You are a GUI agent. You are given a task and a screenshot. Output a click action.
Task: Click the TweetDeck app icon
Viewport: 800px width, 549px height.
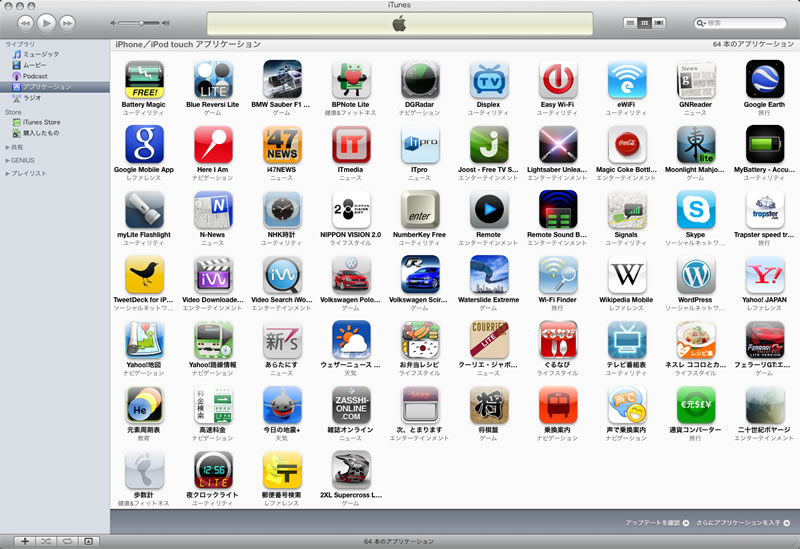[144, 275]
